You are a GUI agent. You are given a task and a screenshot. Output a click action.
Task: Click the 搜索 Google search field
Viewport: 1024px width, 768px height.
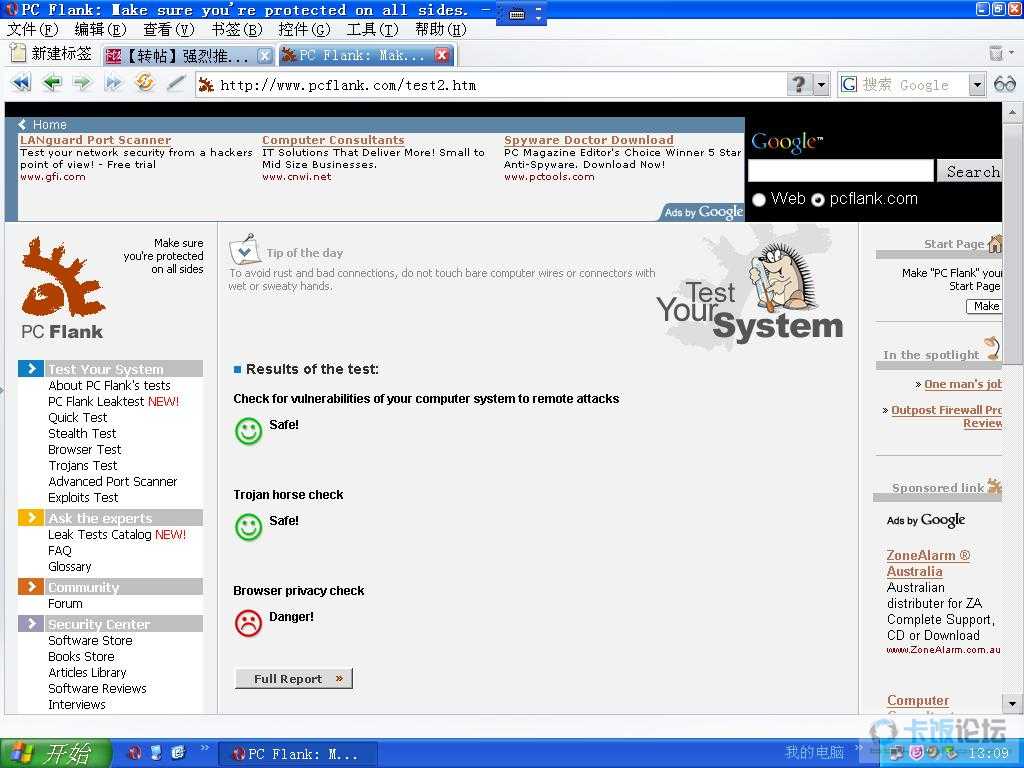coord(914,85)
